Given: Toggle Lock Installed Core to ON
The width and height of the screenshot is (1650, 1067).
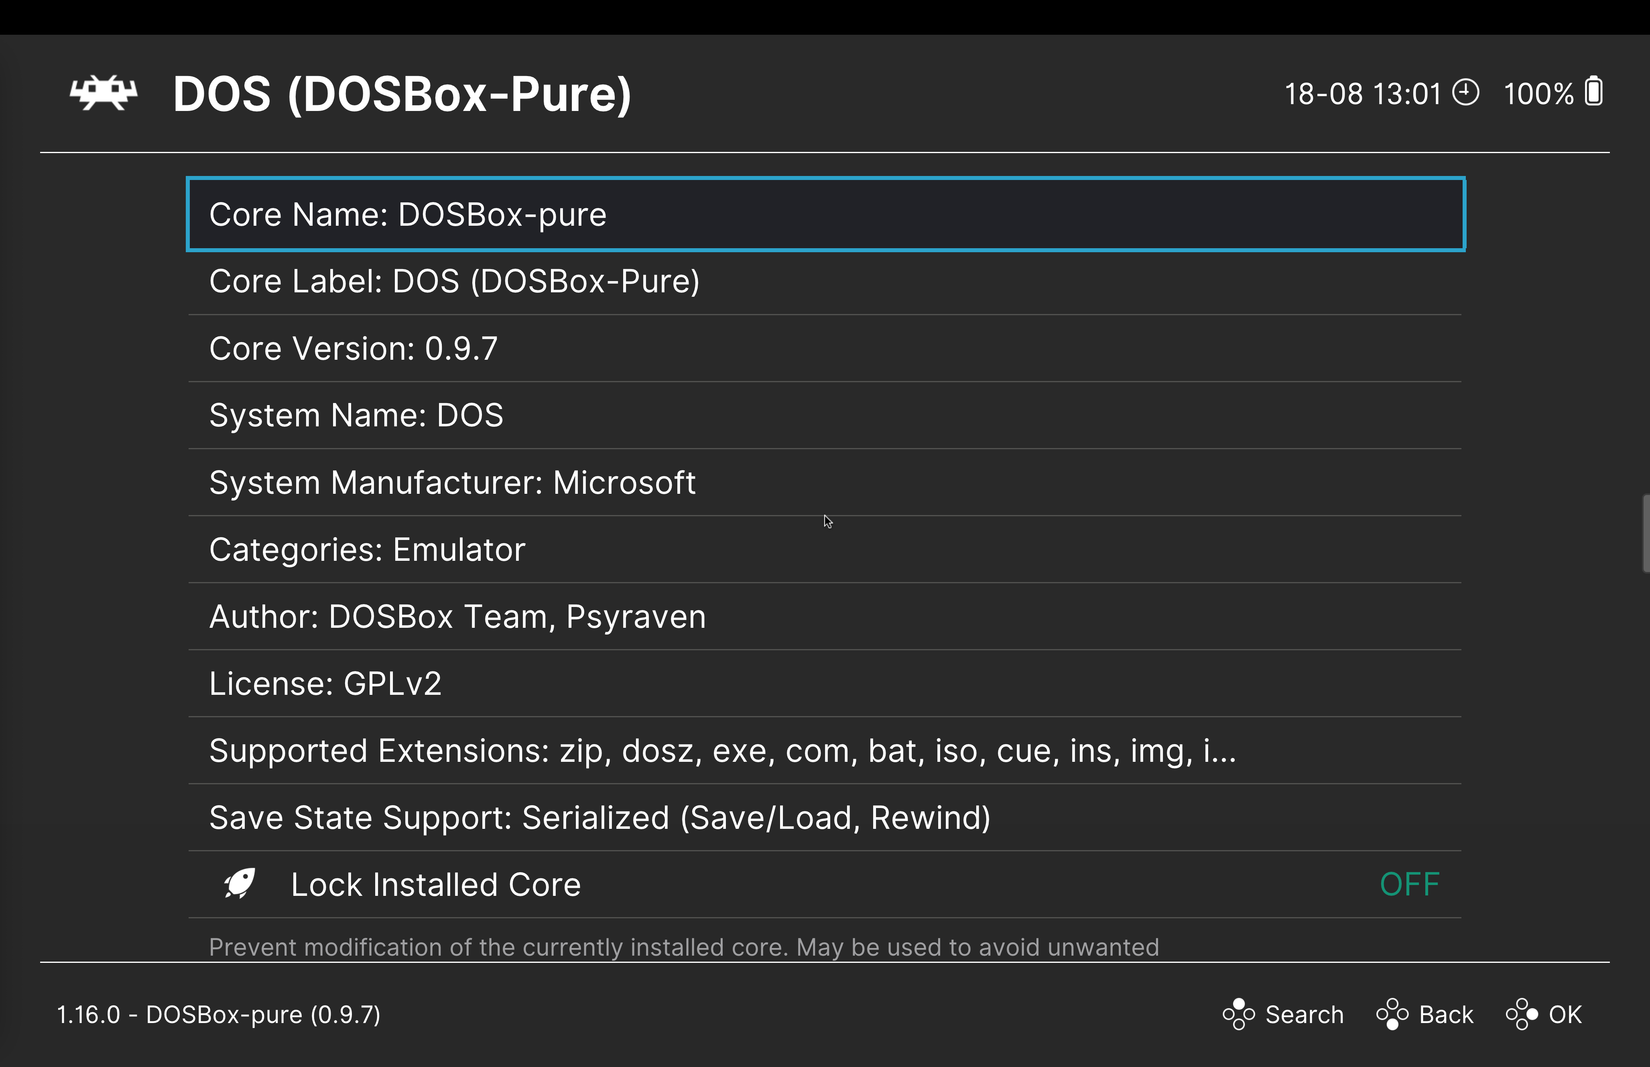Looking at the screenshot, I should [x=1408, y=883].
